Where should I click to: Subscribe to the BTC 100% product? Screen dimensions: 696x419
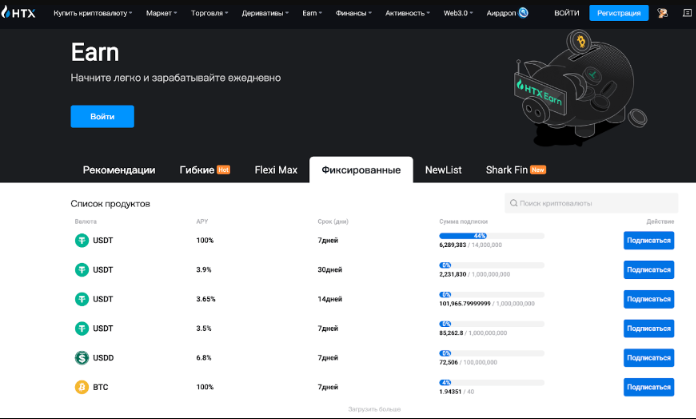point(649,387)
